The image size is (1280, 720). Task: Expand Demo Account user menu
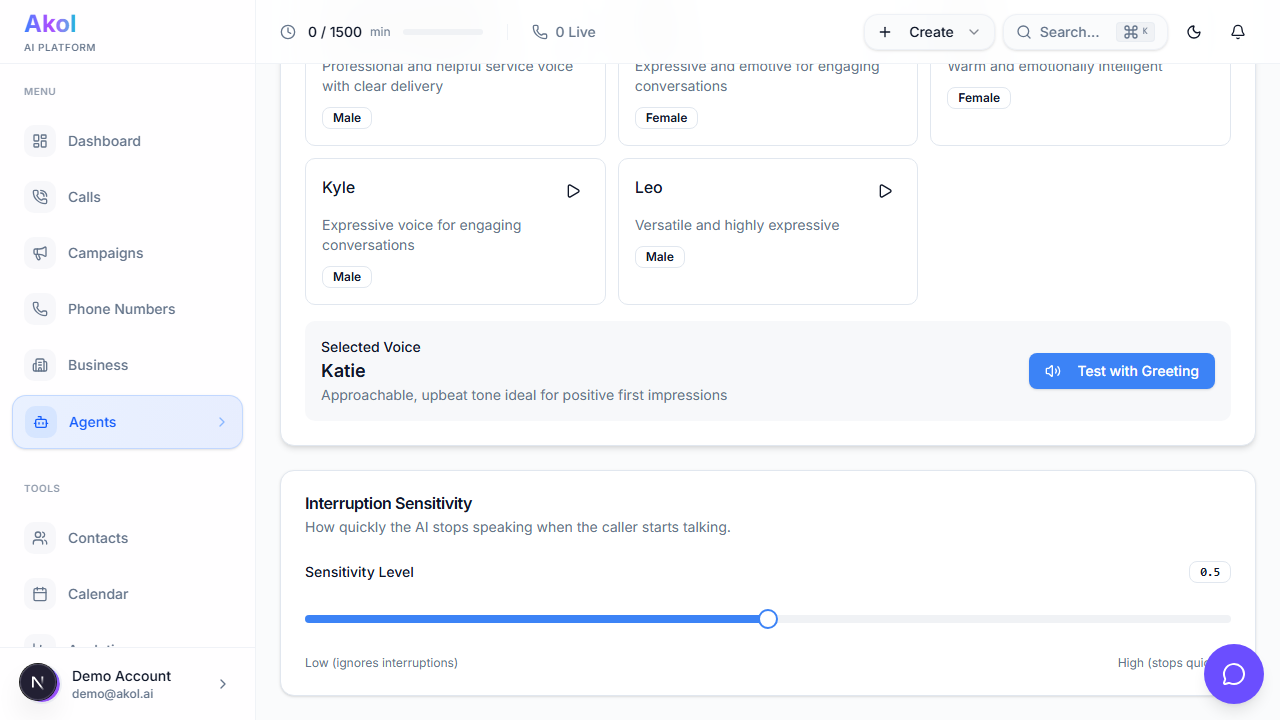tap(222, 684)
